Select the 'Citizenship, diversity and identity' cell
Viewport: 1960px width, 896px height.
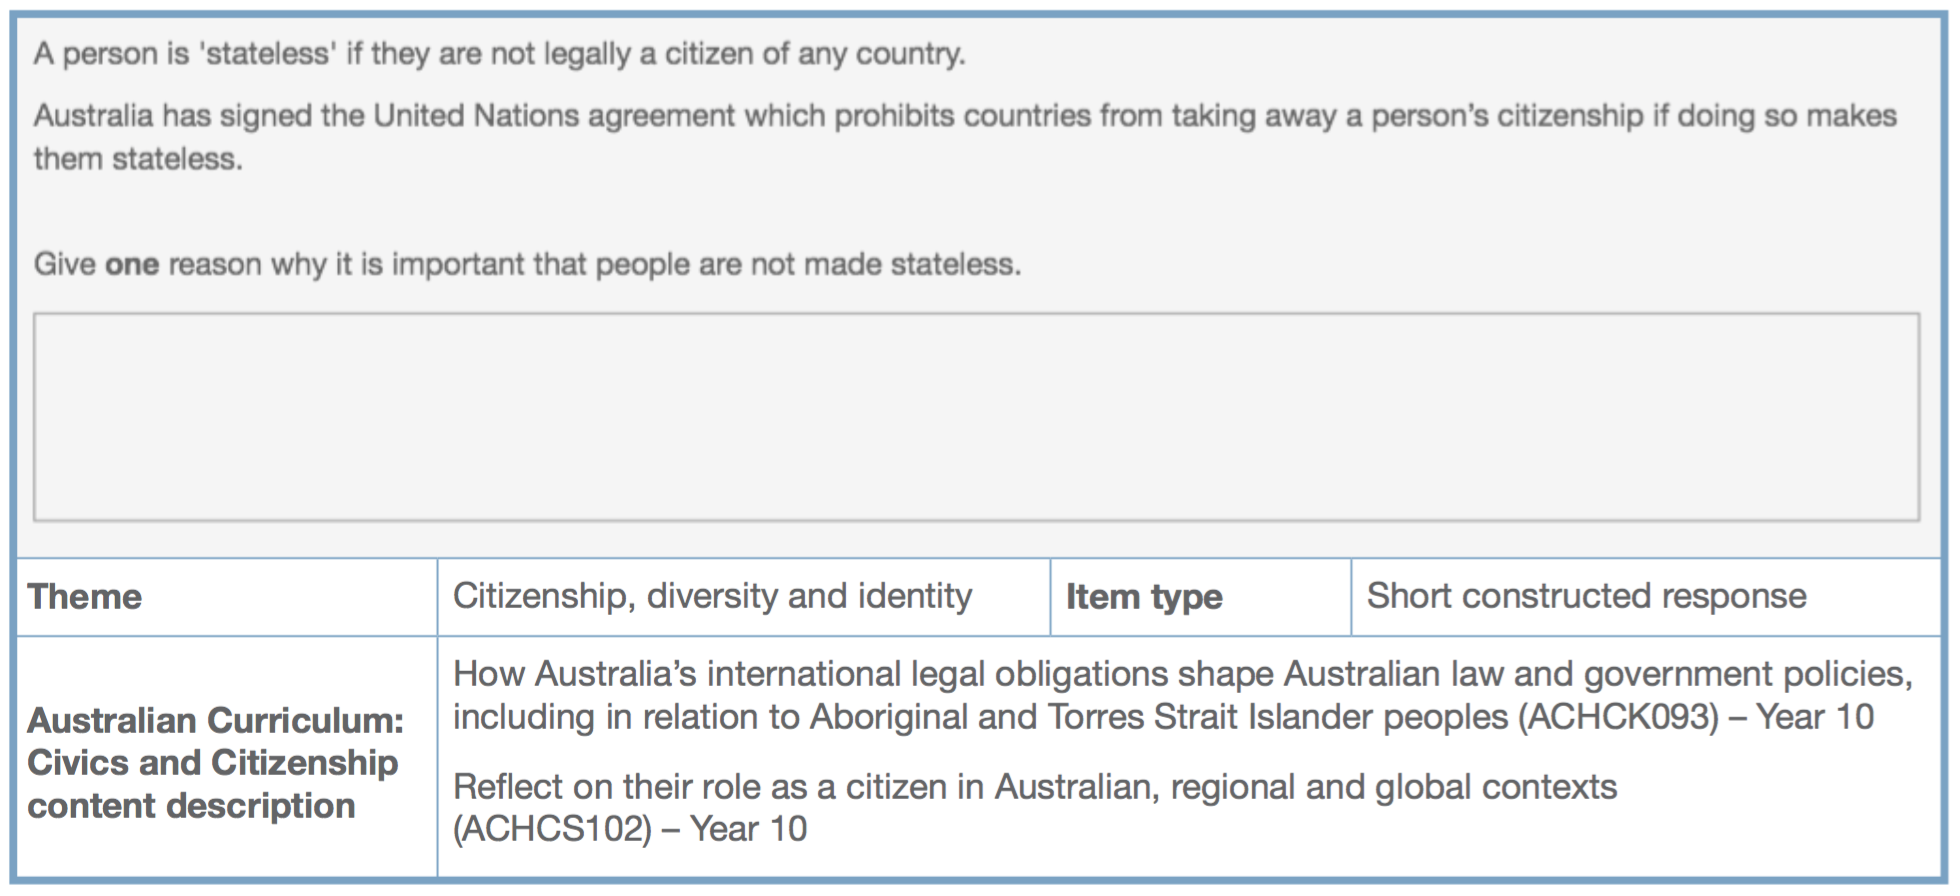pos(744,597)
